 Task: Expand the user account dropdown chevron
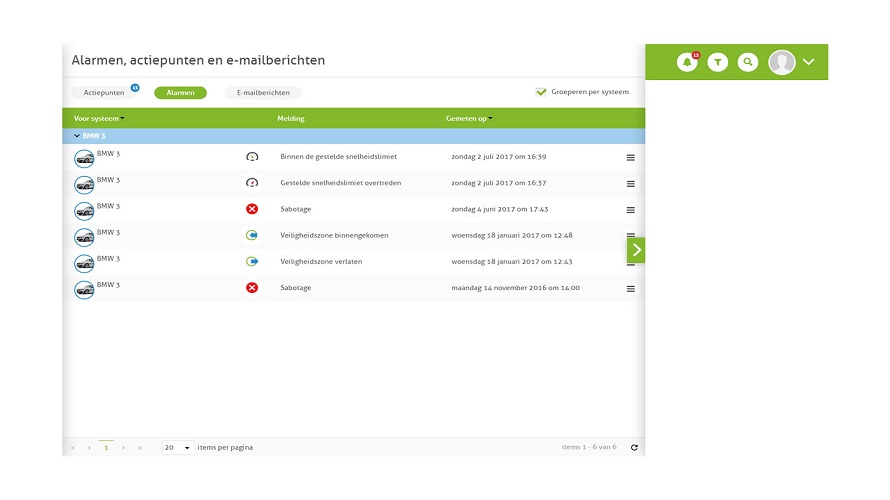click(x=809, y=62)
